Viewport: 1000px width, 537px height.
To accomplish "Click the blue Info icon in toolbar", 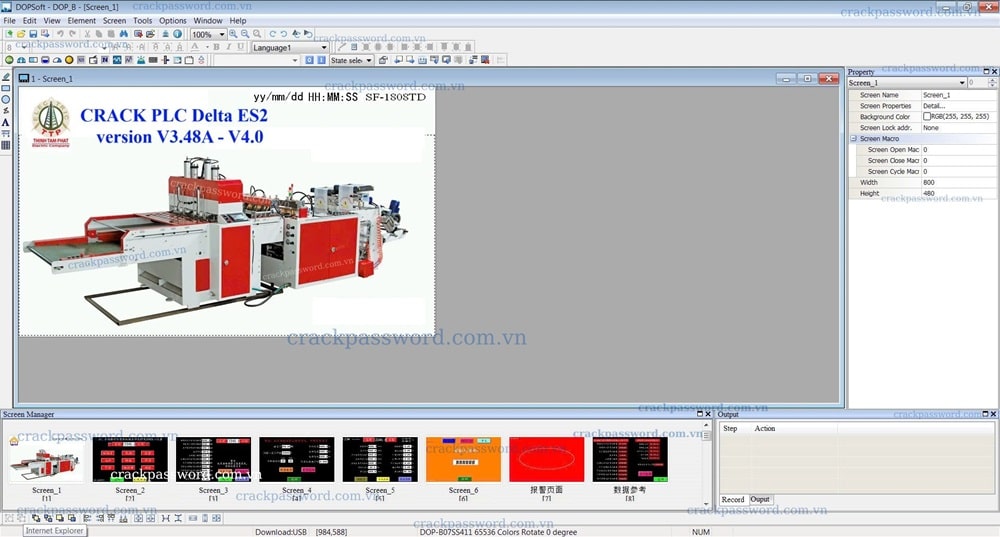I will (x=177, y=34).
